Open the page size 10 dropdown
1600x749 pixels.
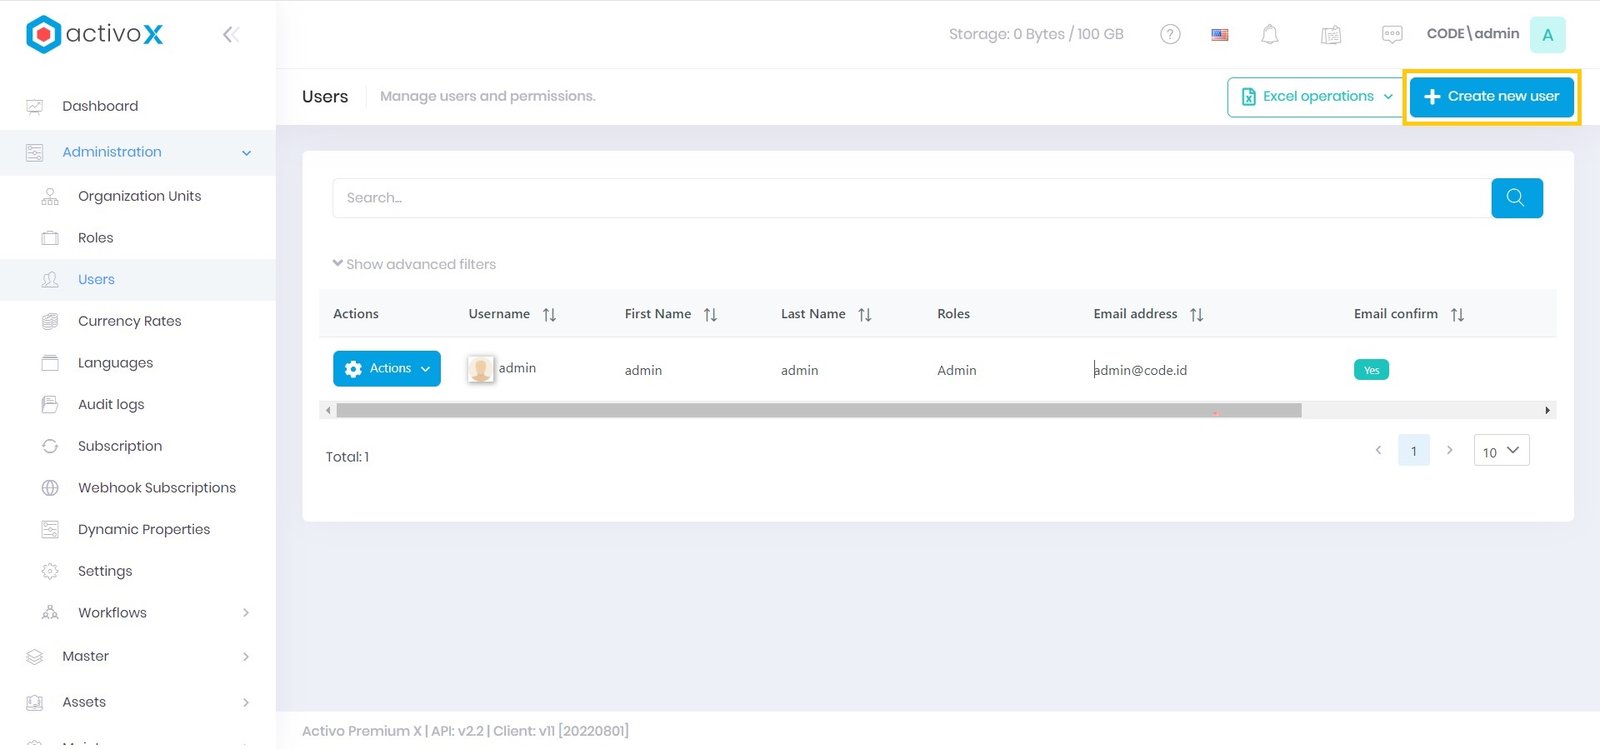[x=1501, y=451]
